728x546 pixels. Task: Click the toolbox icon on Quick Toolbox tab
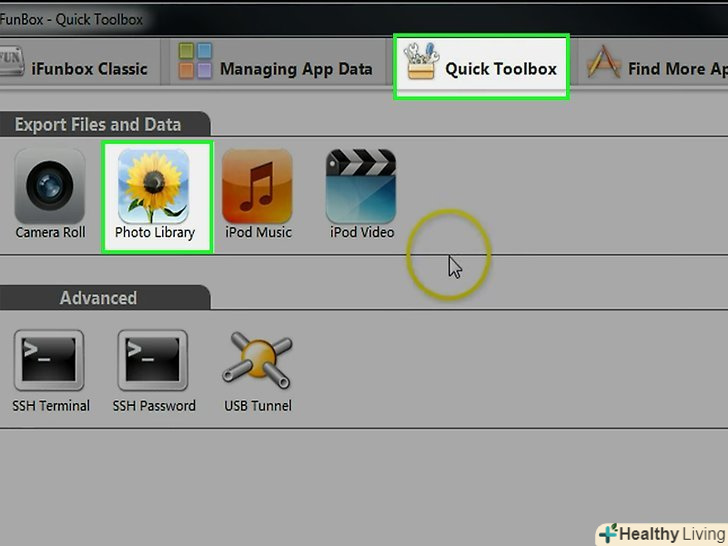pos(421,61)
